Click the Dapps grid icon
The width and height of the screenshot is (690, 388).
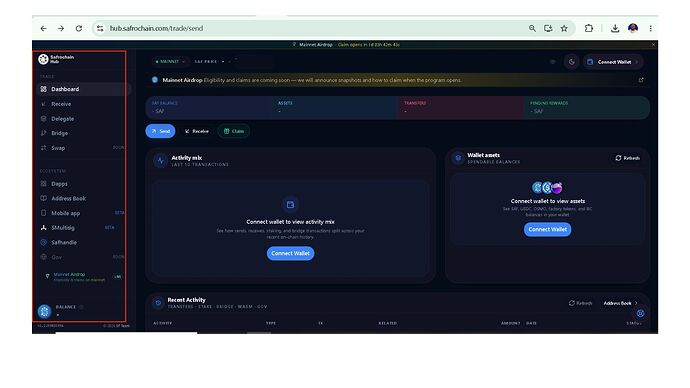pyautogui.click(x=44, y=184)
